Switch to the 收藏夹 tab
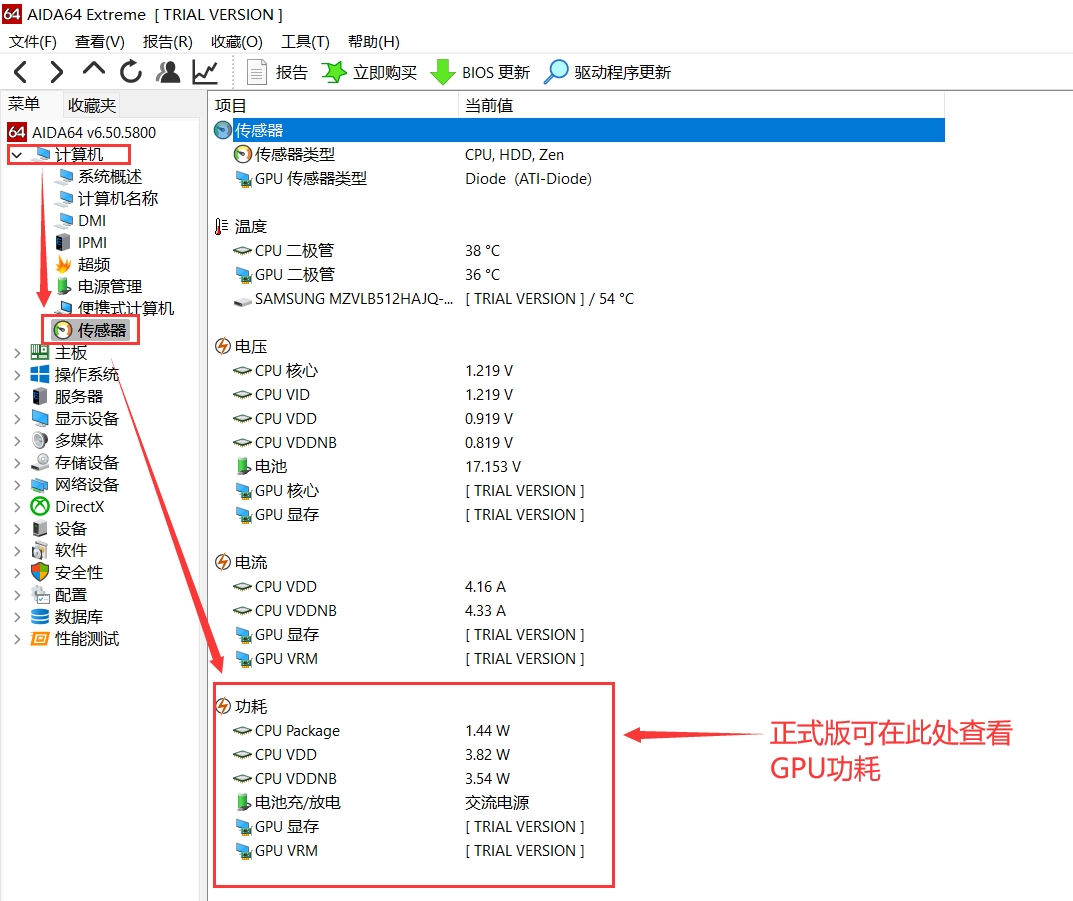Viewport: 1073px width, 901px height. click(91, 104)
